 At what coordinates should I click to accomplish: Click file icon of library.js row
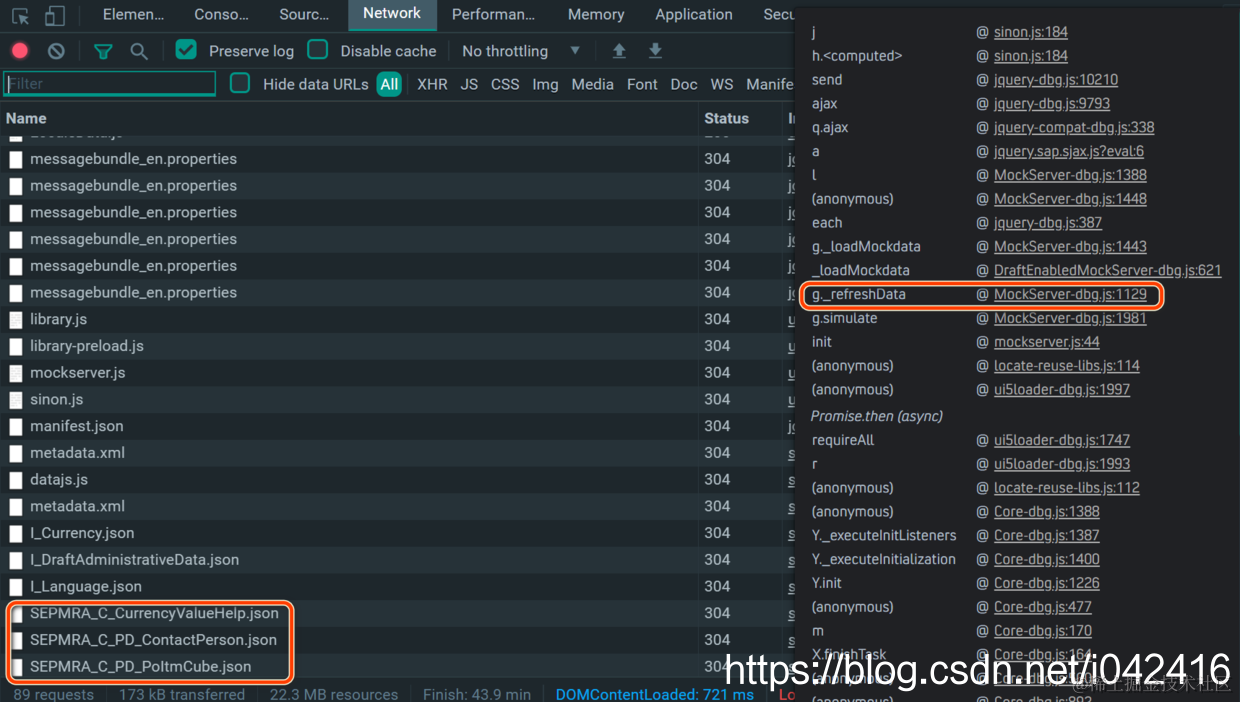[x=15, y=320]
